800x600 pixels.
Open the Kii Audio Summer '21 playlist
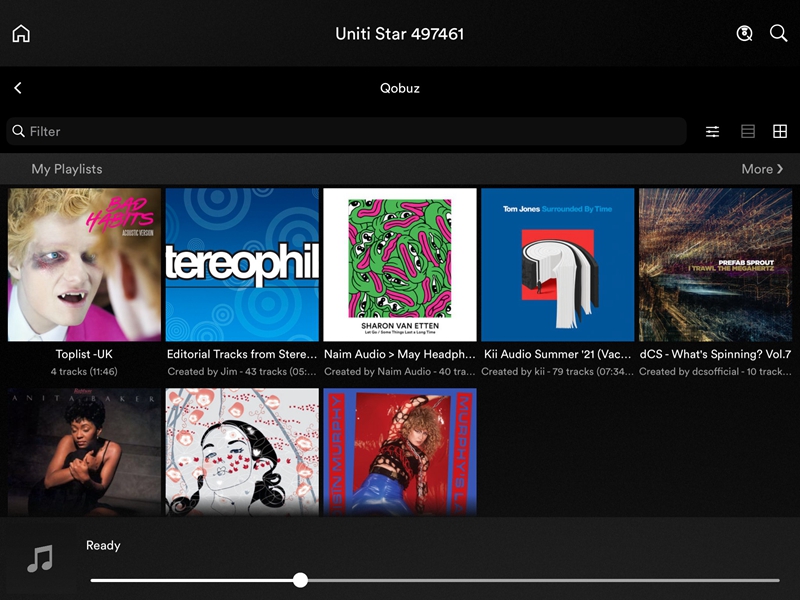[557, 265]
